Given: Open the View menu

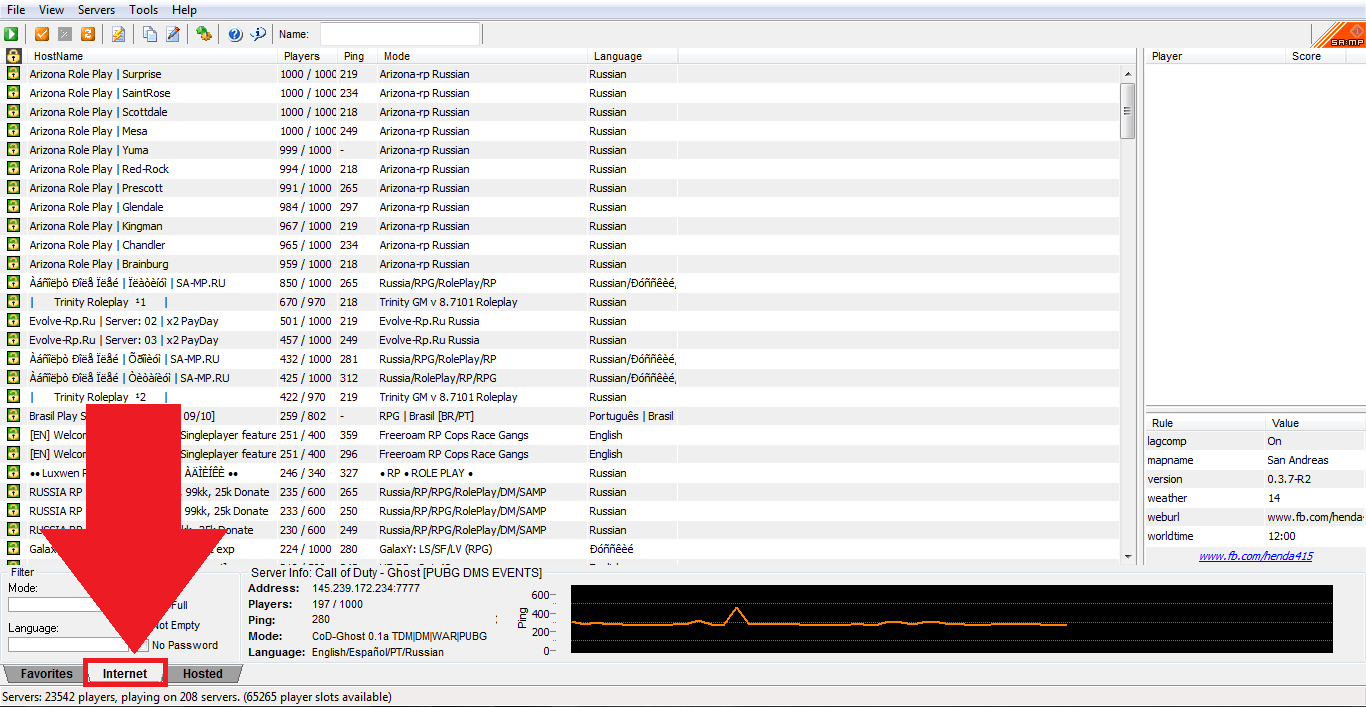Looking at the screenshot, I should tap(51, 10).
